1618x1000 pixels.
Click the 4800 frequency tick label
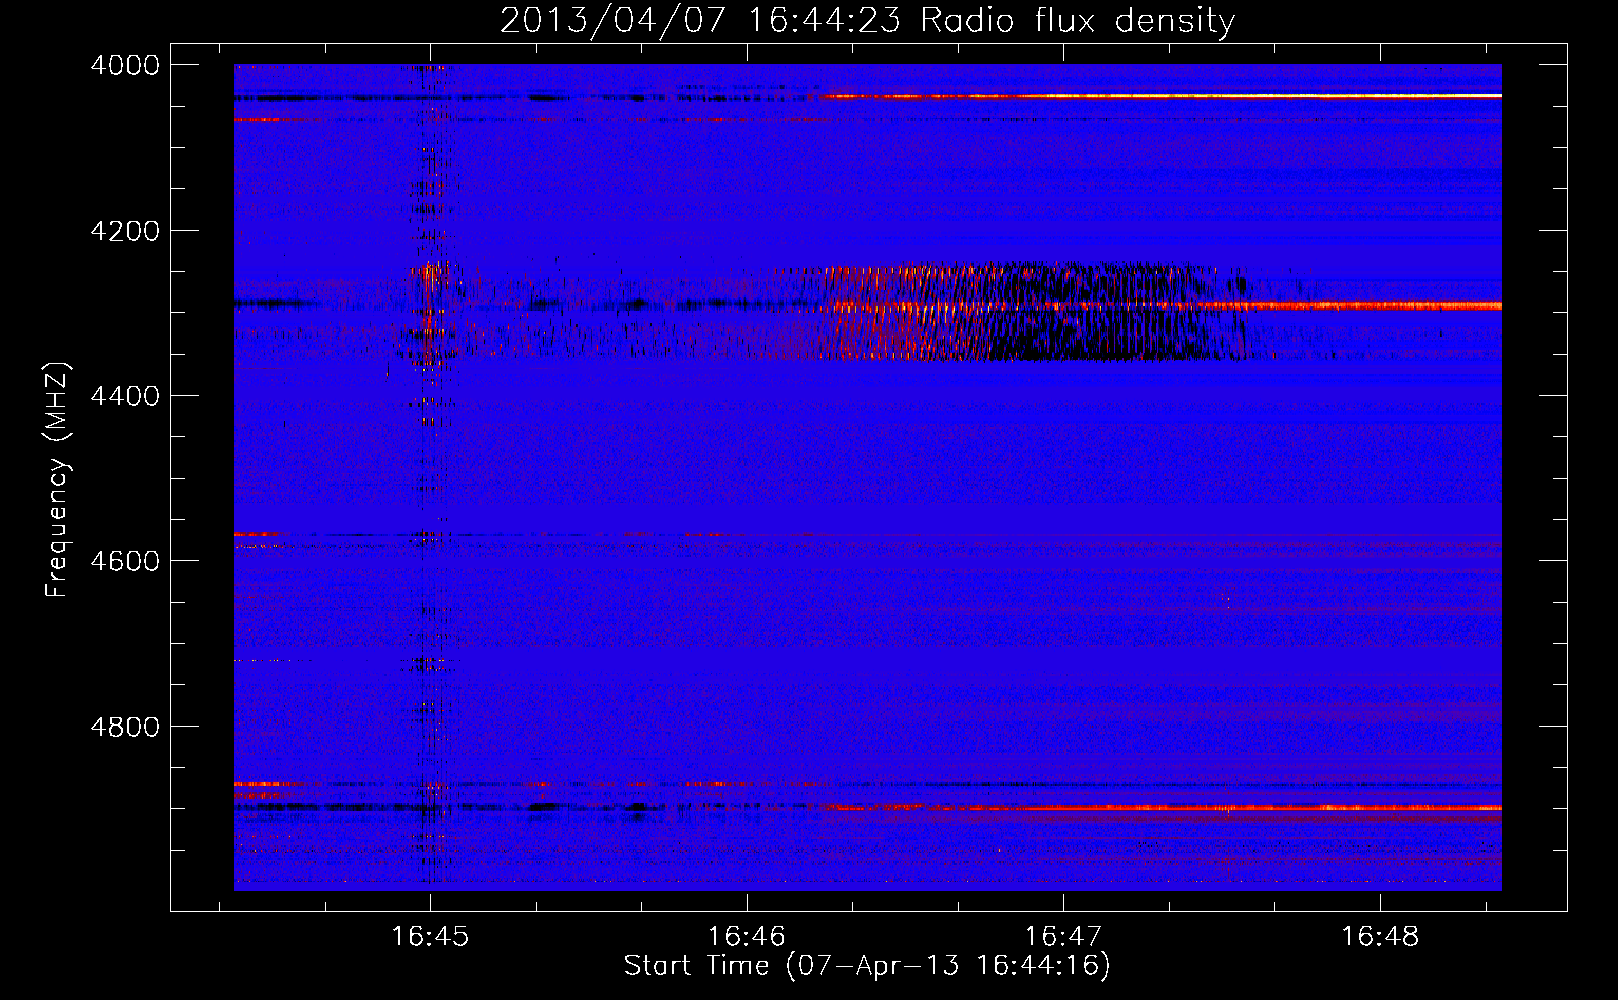125,727
